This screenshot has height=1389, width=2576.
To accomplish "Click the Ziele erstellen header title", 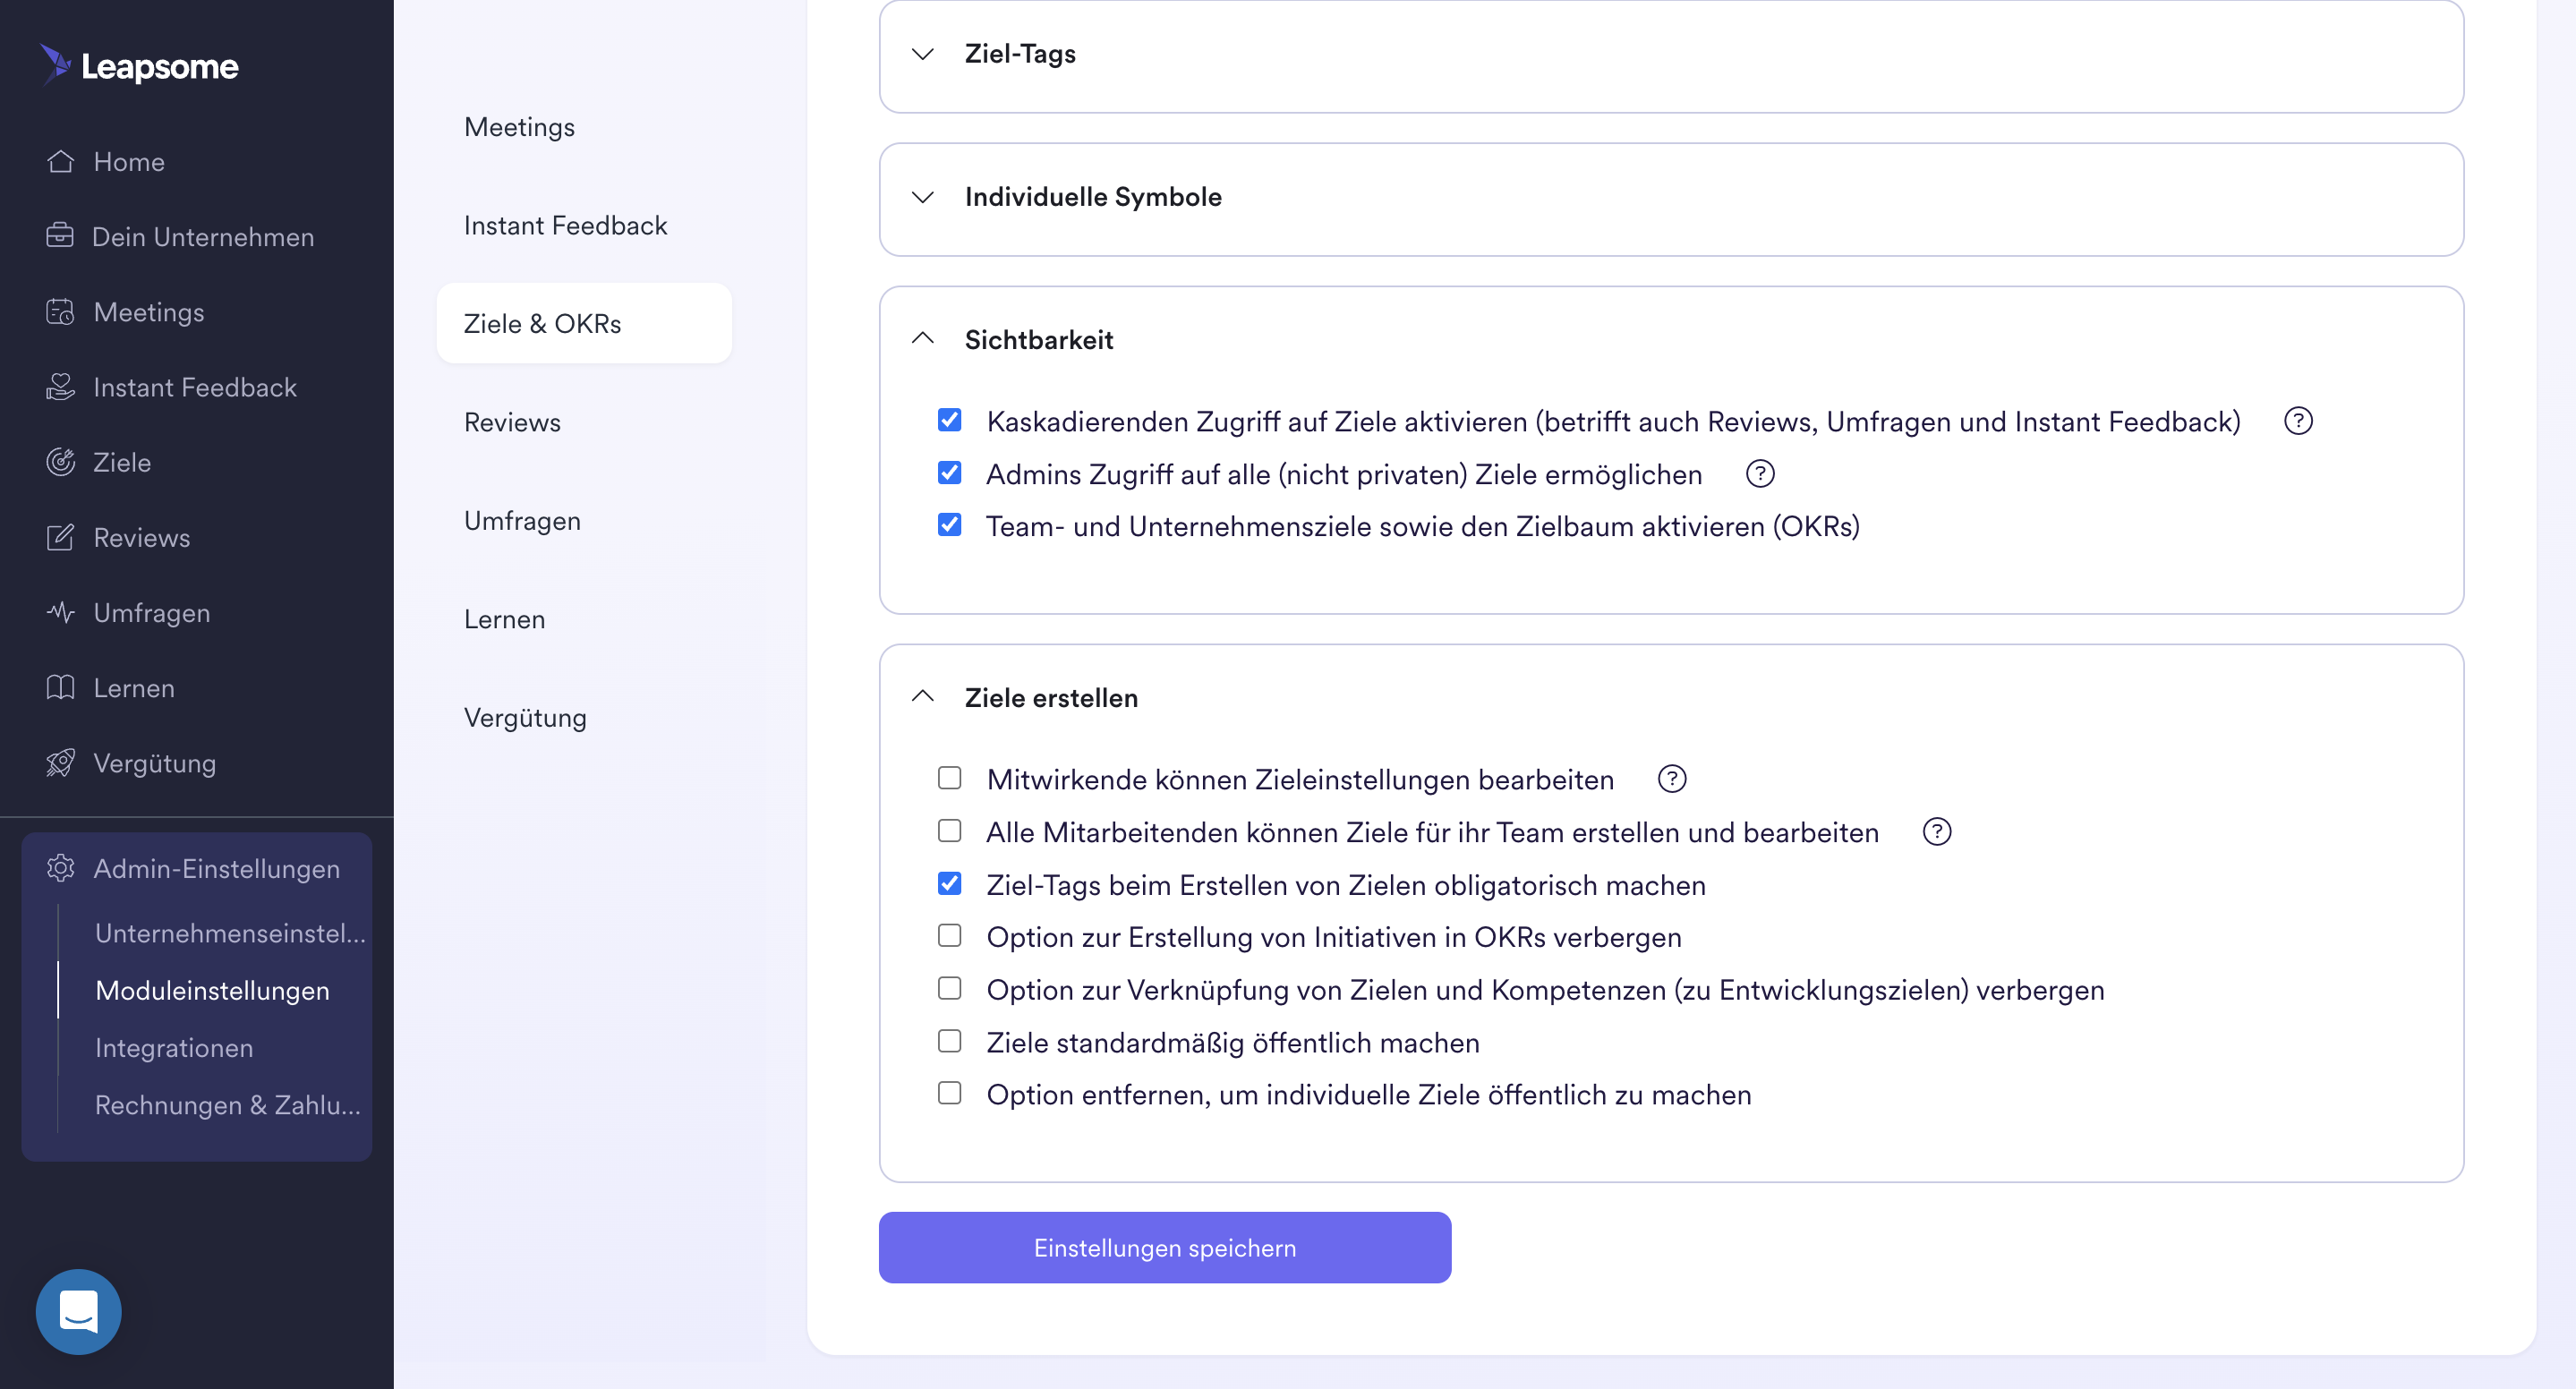I will pos(1050,698).
